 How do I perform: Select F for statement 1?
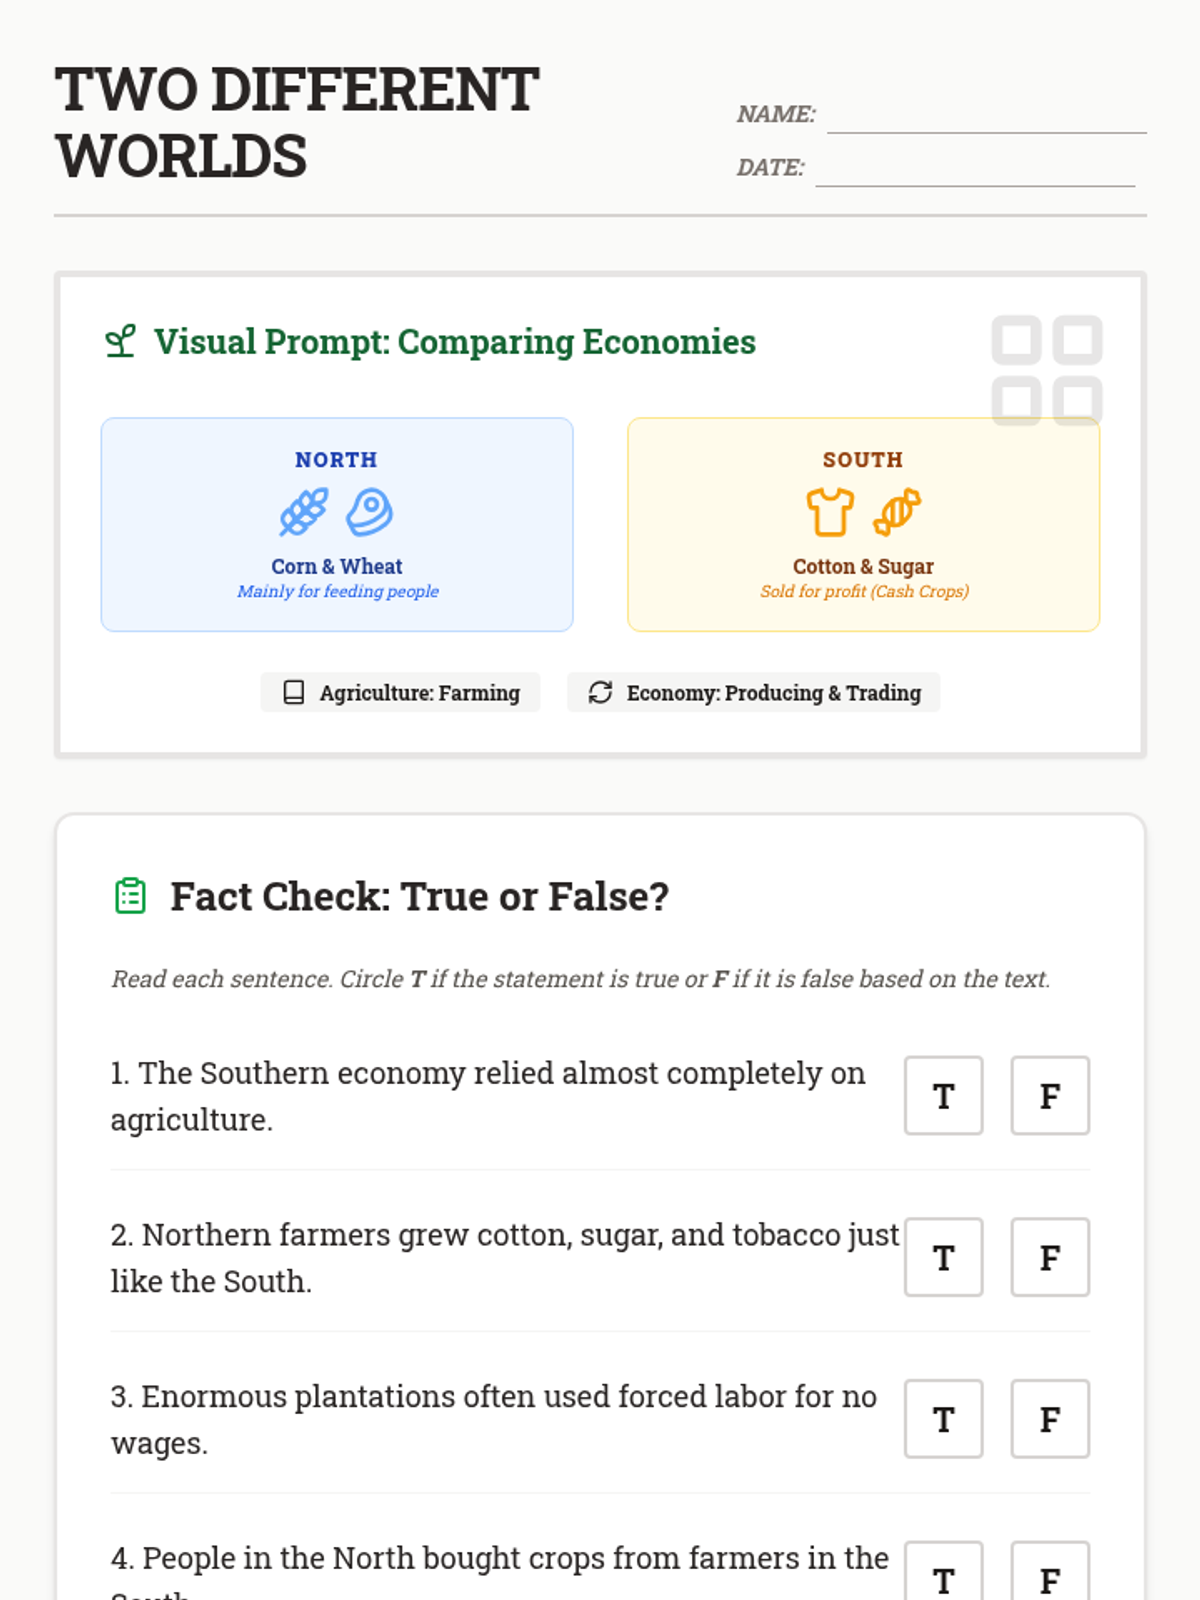[x=1049, y=1096]
